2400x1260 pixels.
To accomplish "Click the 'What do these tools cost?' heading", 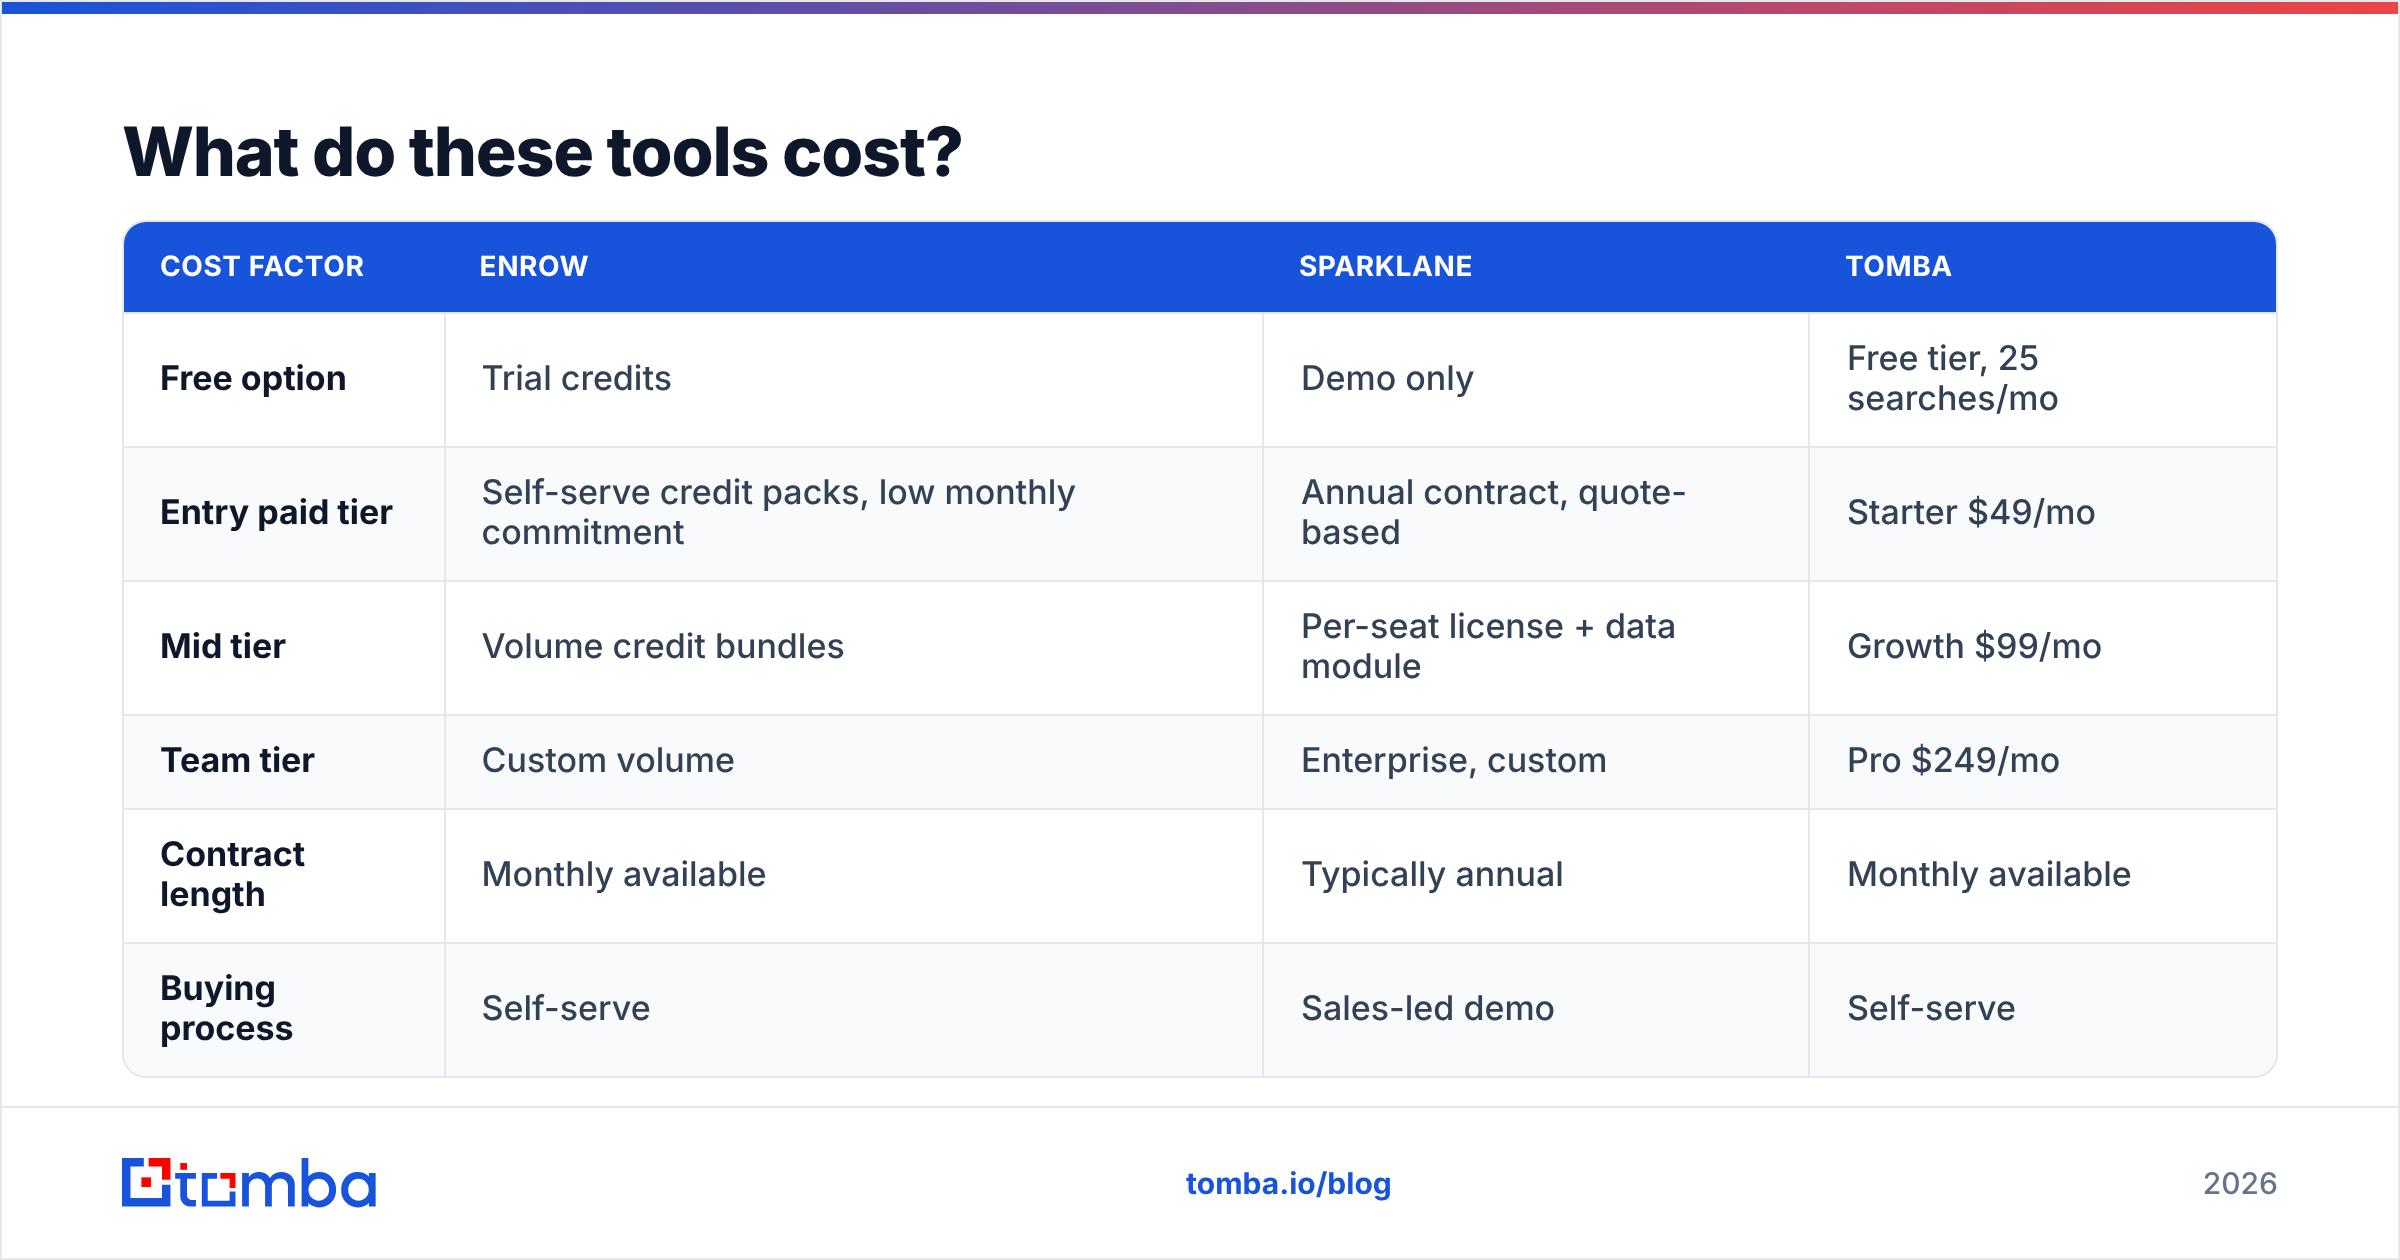I will click(x=542, y=153).
